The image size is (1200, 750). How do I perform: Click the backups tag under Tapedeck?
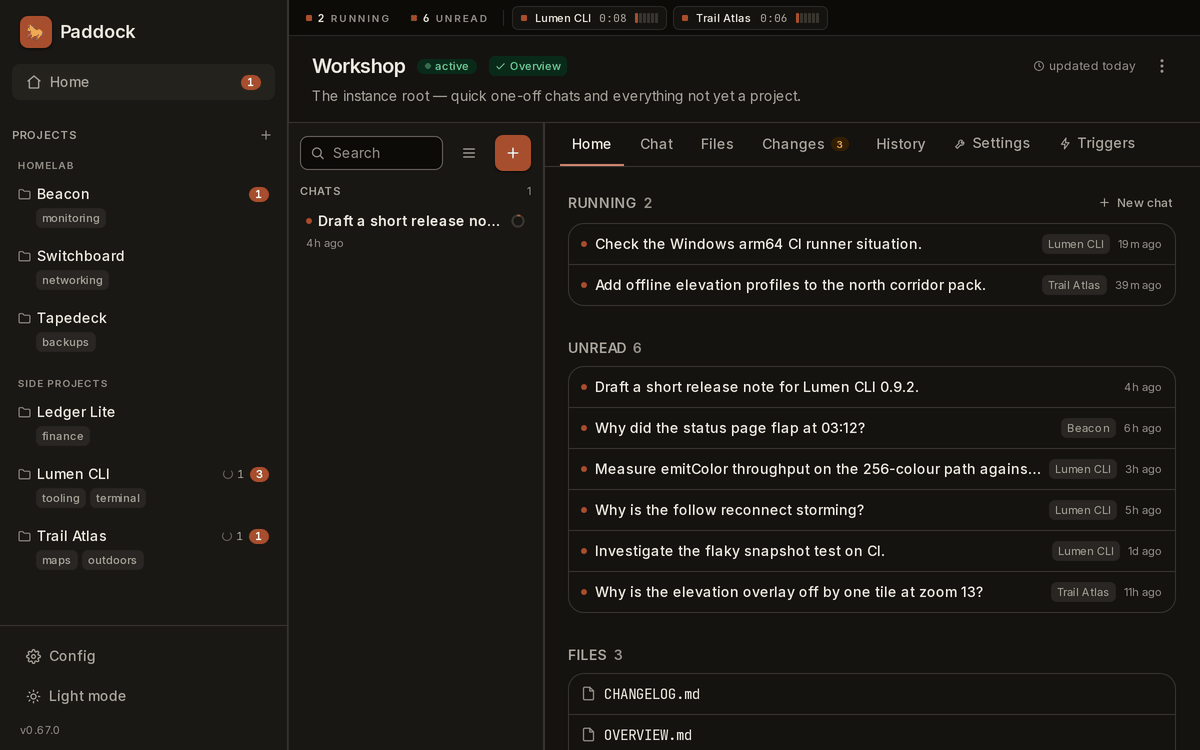(x=65, y=342)
